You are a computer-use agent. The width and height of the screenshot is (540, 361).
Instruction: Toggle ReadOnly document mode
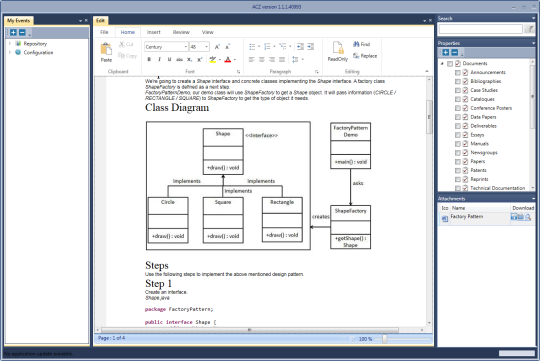[338, 51]
